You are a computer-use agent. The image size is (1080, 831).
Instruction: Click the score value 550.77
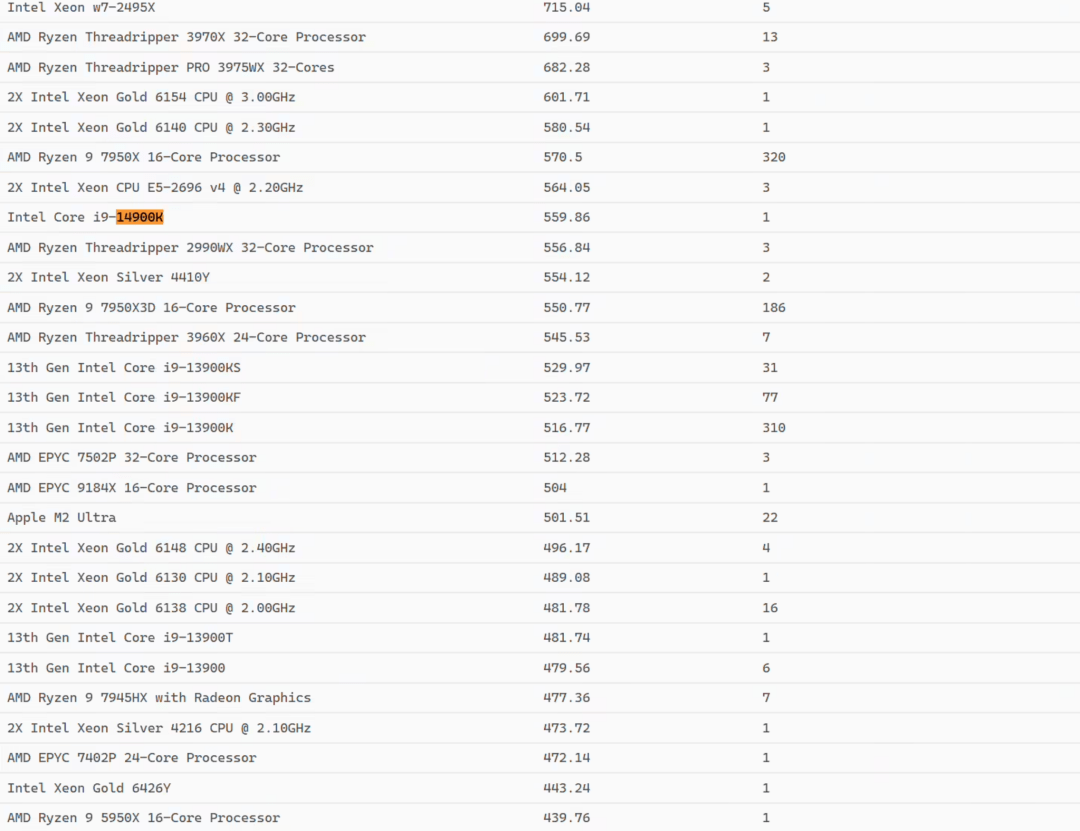click(567, 307)
